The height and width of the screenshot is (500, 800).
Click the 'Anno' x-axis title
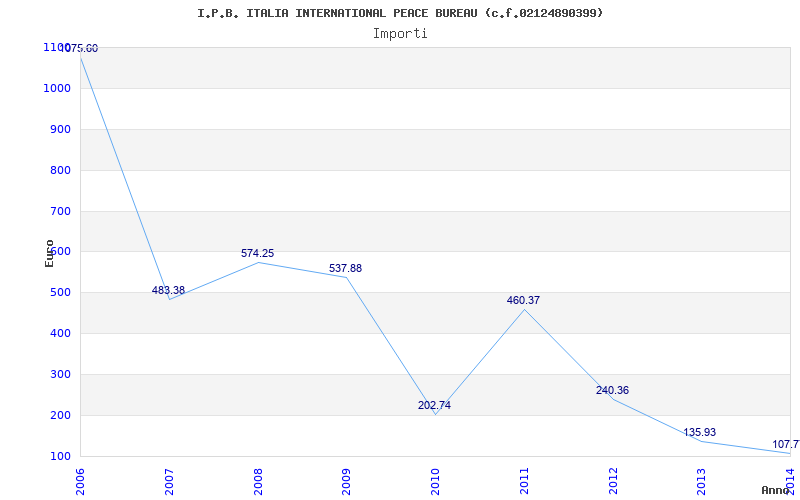pyautogui.click(x=776, y=490)
